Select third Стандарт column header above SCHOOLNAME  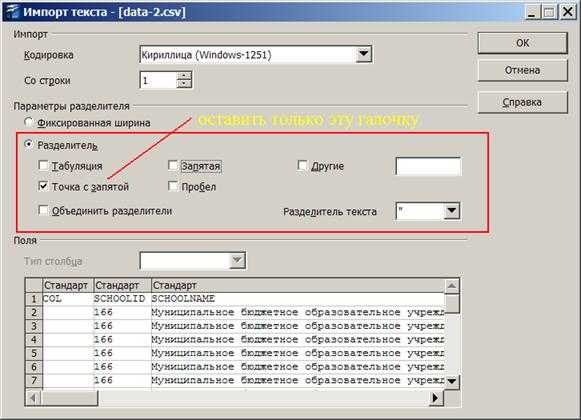tap(298, 285)
